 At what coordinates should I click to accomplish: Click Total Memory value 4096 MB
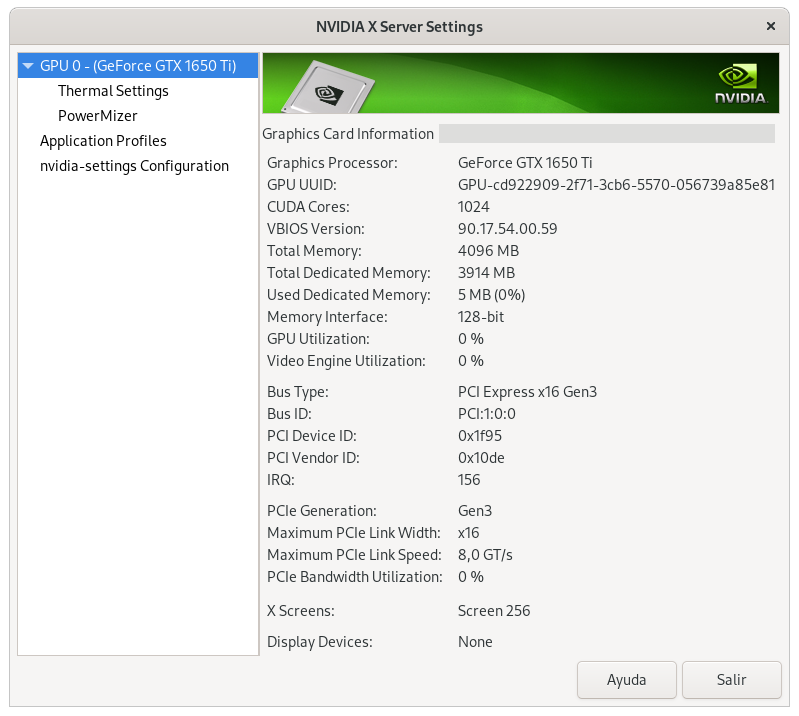[x=488, y=250]
